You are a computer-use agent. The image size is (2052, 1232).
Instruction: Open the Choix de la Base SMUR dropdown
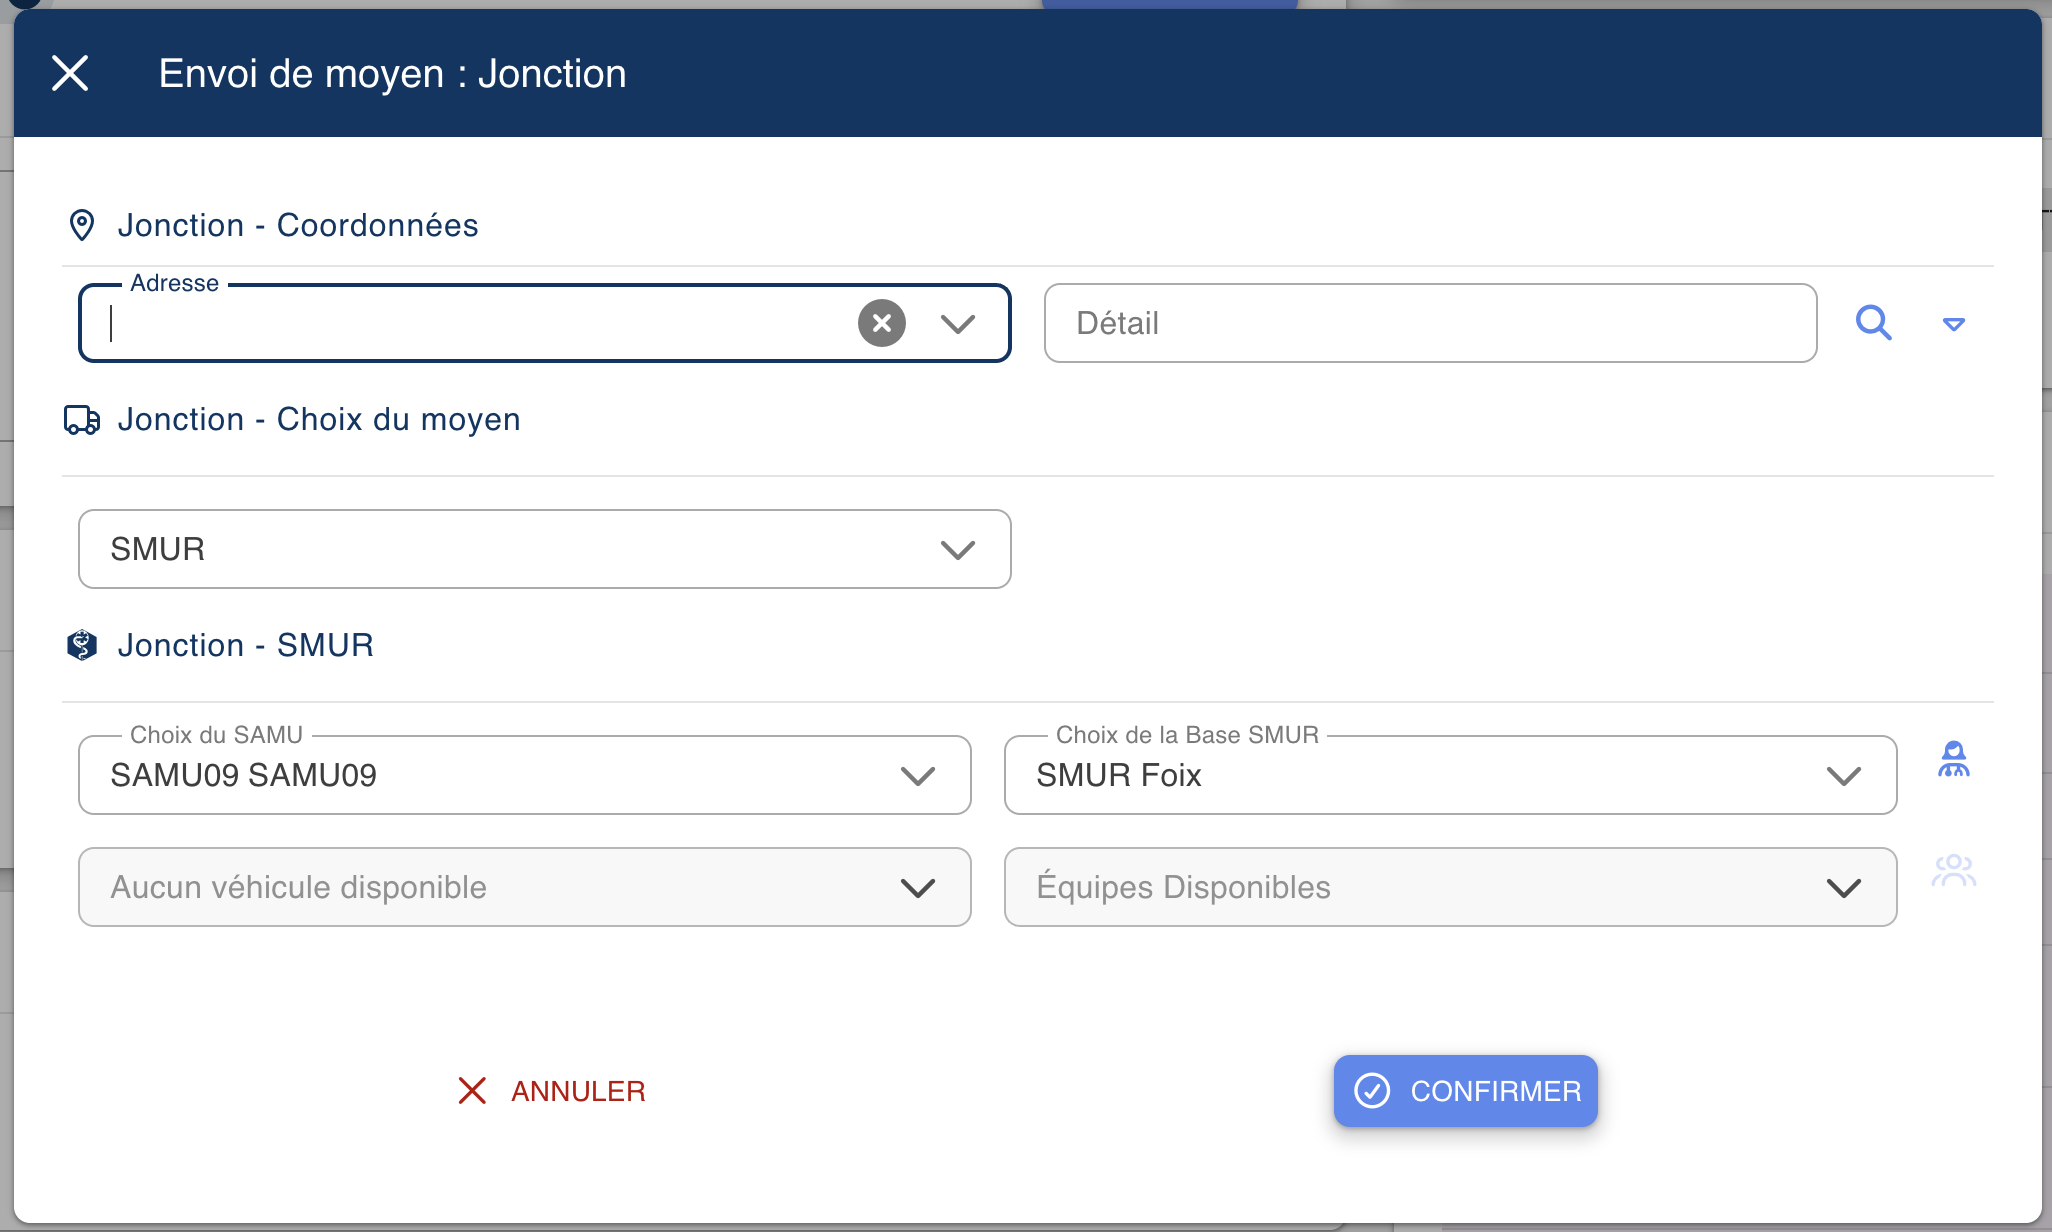pyautogui.click(x=1843, y=775)
